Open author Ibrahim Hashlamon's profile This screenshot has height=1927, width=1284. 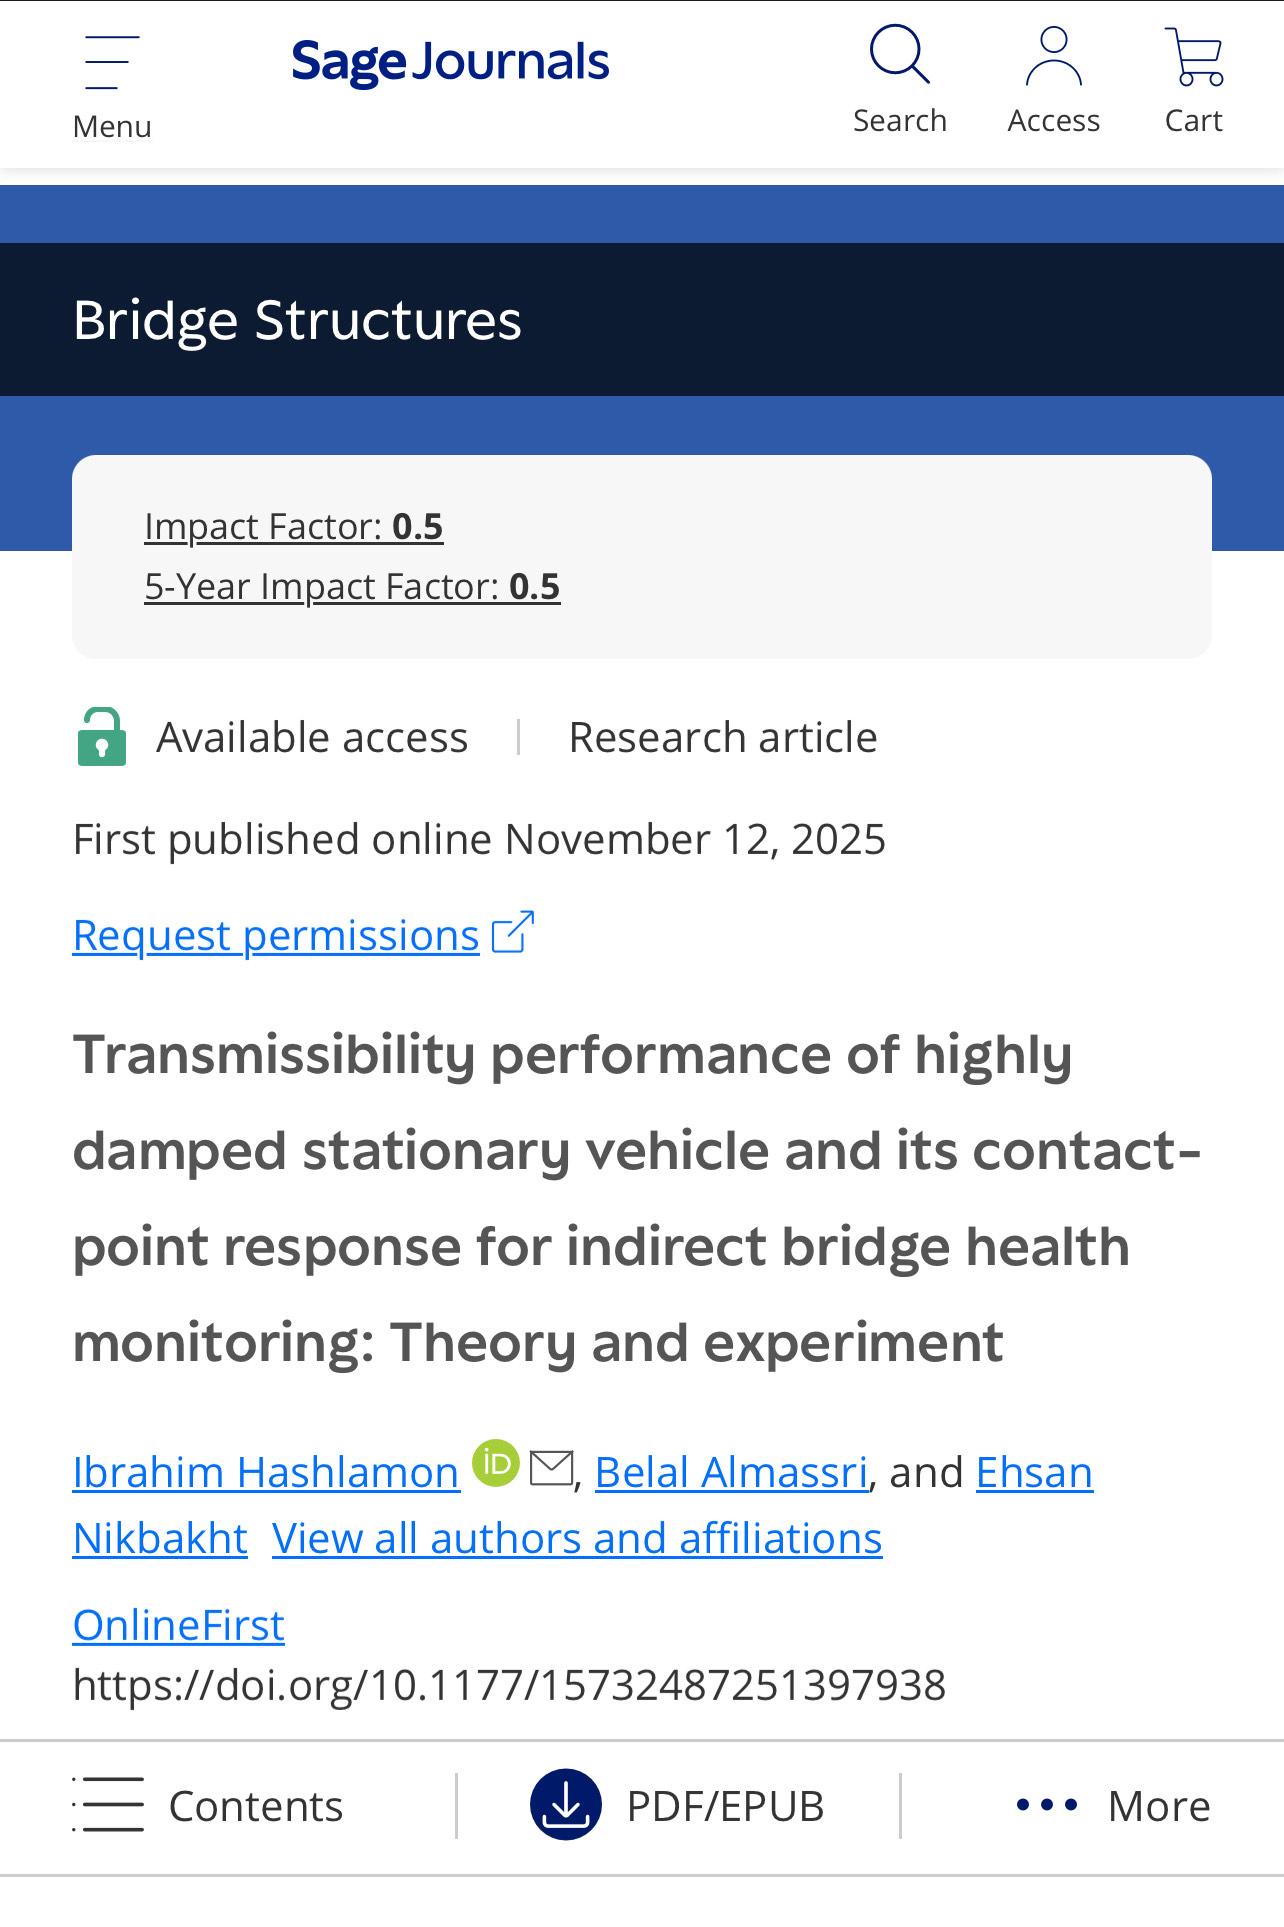[266, 1473]
